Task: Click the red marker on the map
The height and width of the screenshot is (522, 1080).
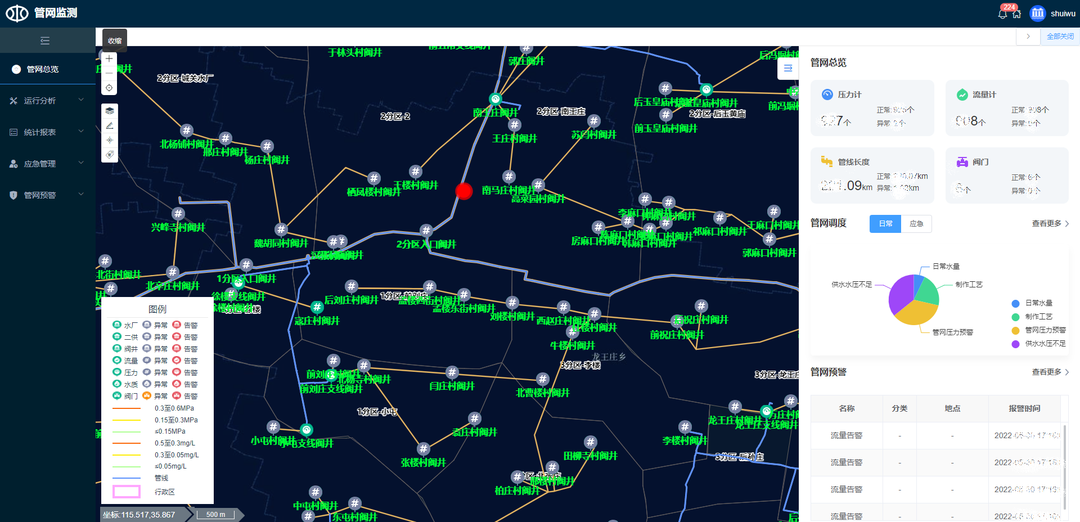Action: tap(463, 190)
